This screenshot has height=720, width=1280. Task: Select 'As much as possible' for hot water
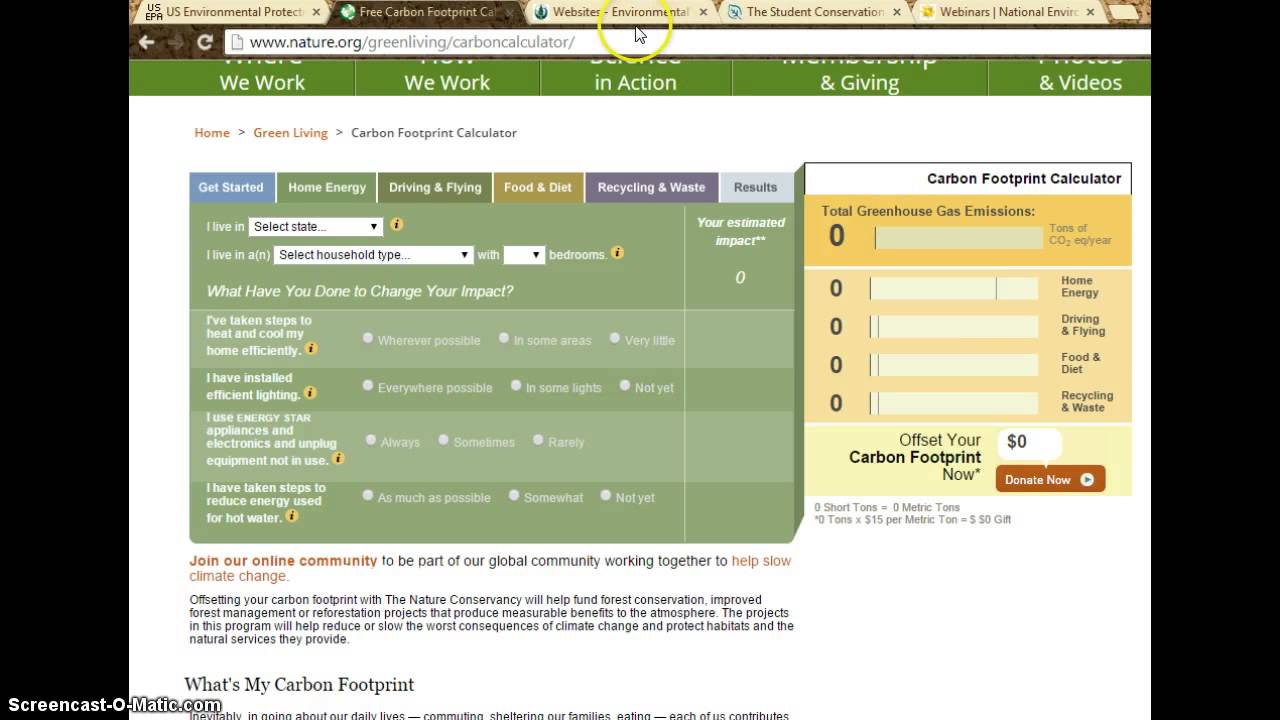(x=368, y=495)
